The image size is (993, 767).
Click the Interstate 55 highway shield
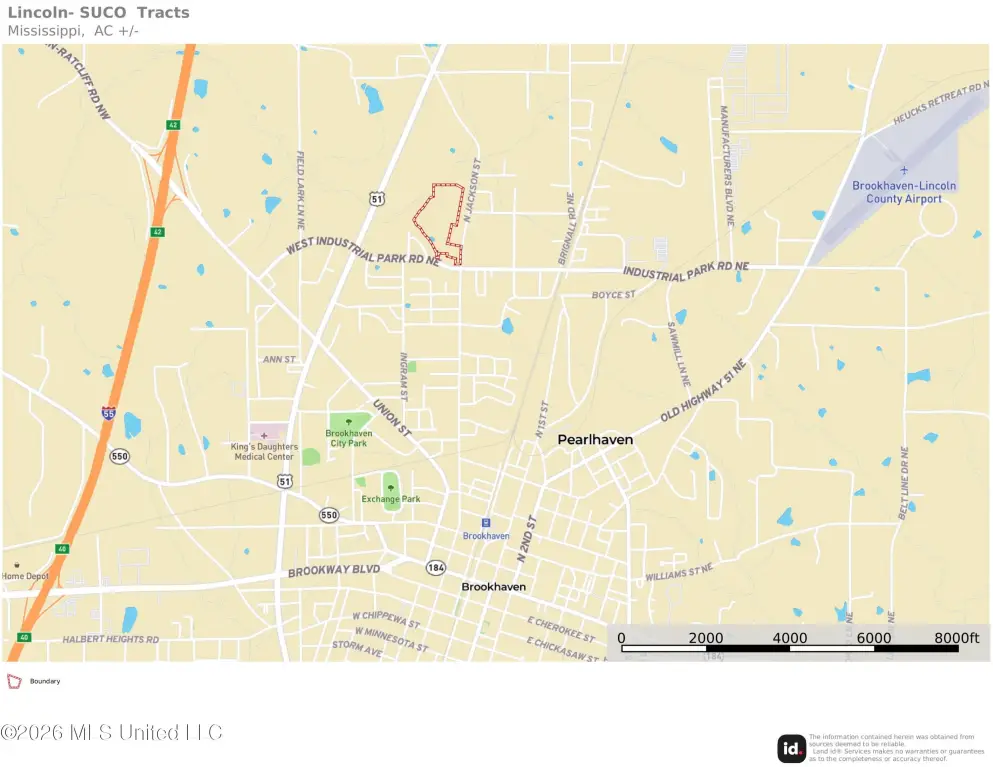[107, 412]
